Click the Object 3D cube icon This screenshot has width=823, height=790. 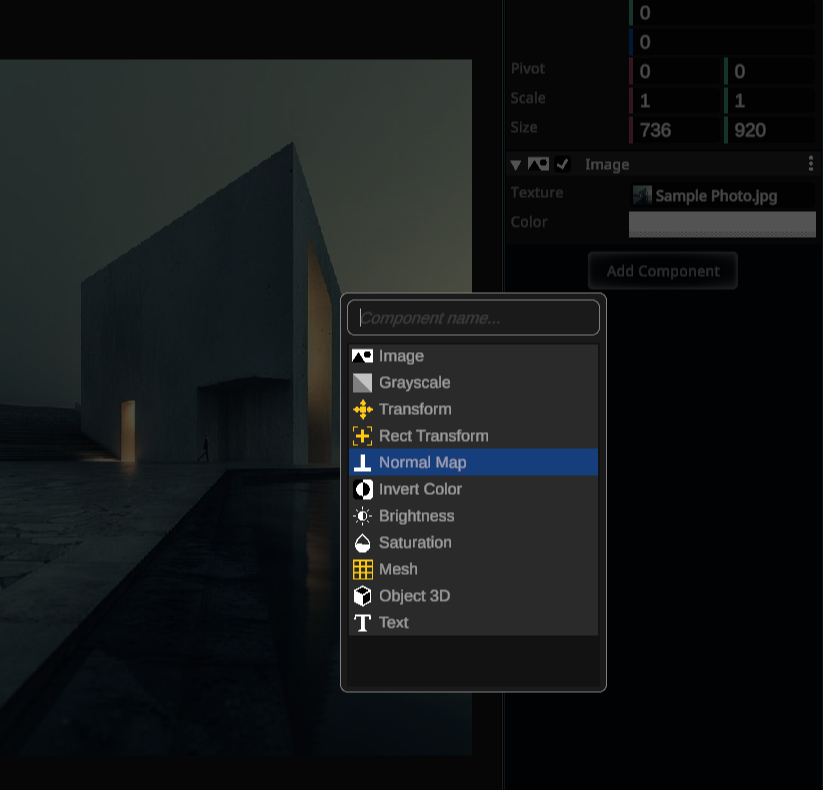(x=362, y=596)
